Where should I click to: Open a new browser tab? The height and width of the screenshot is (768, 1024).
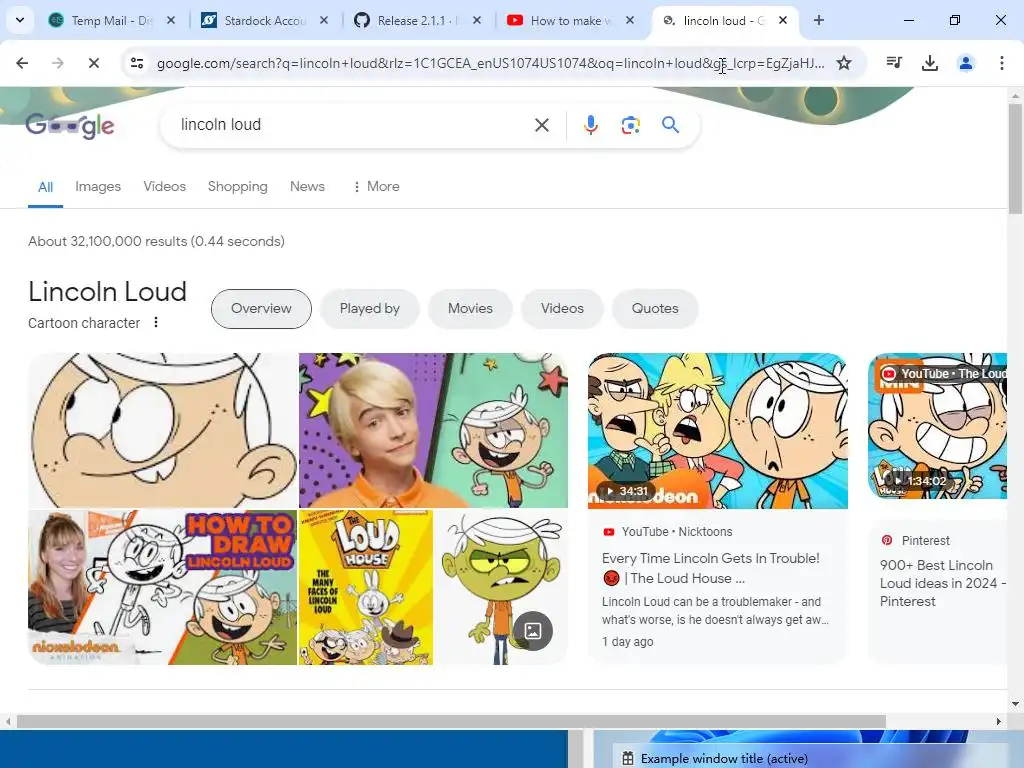[x=818, y=20]
